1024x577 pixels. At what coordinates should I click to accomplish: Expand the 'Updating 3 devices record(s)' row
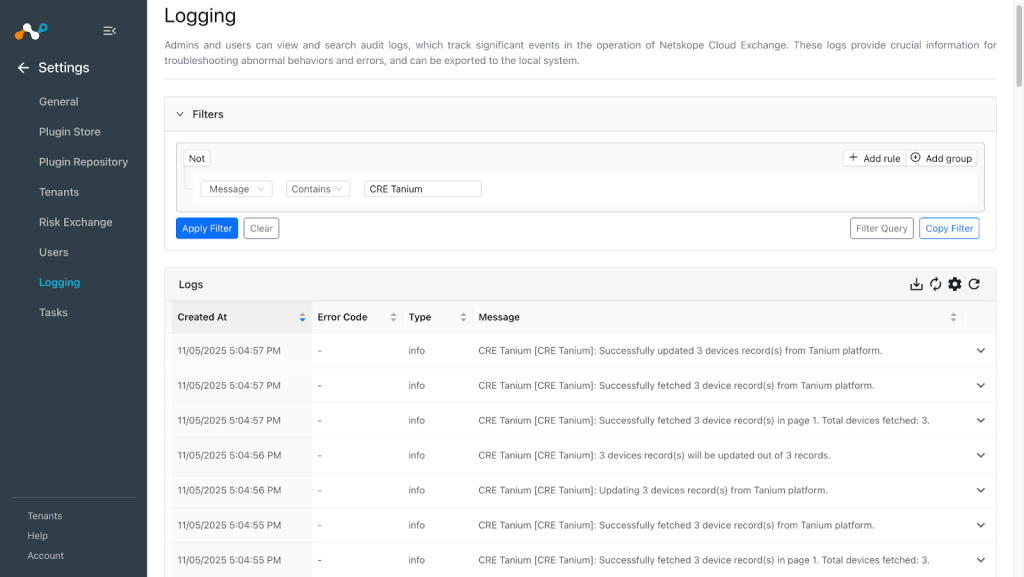[981, 490]
